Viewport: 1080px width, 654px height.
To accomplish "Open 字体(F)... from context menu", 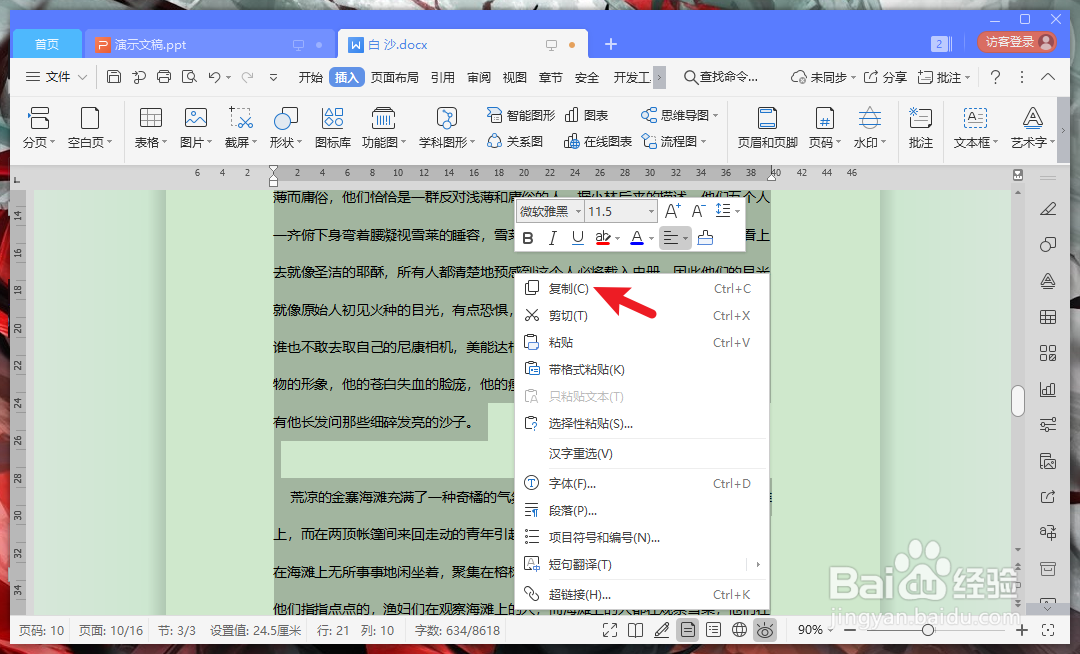I will pos(642,483).
